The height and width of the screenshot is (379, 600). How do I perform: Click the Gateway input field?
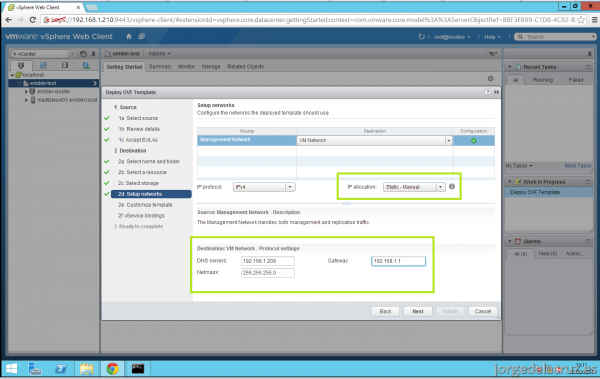tap(398, 261)
